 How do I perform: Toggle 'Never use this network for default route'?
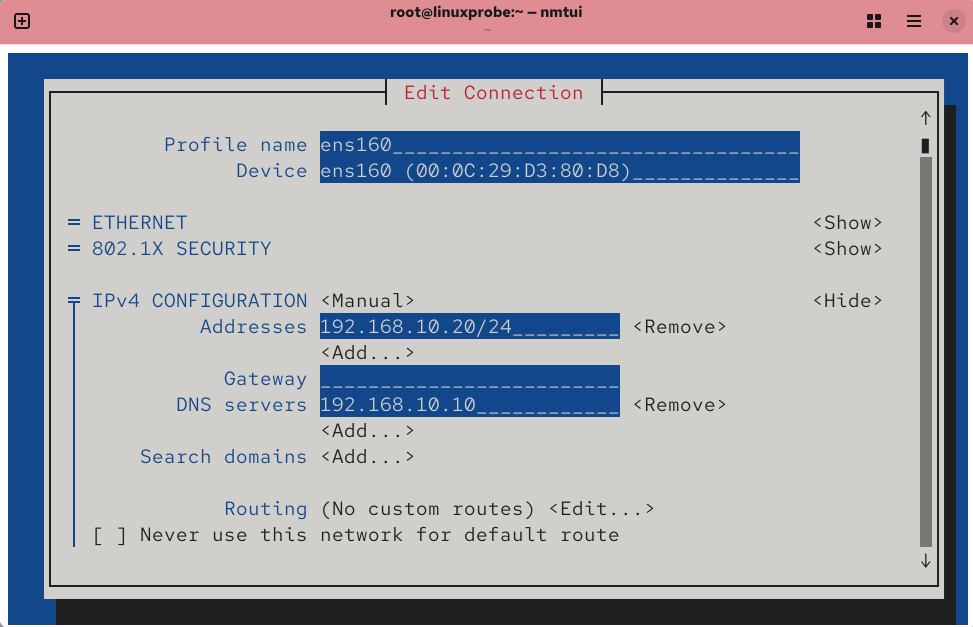point(110,535)
